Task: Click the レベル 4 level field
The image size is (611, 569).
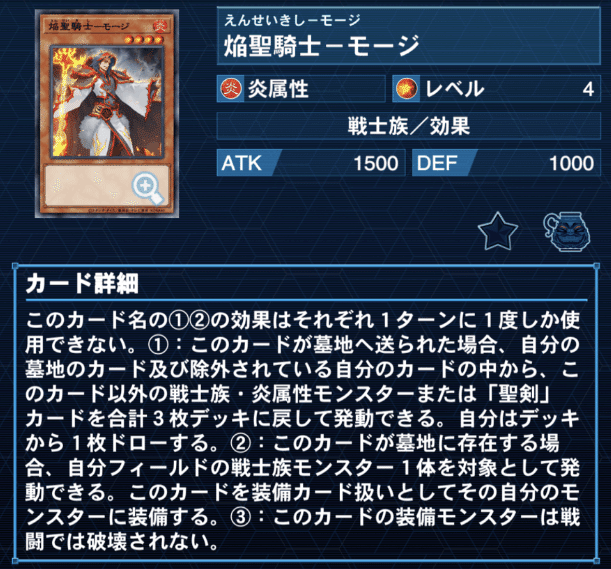Action: pyautogui.click(x=496, y=89)
